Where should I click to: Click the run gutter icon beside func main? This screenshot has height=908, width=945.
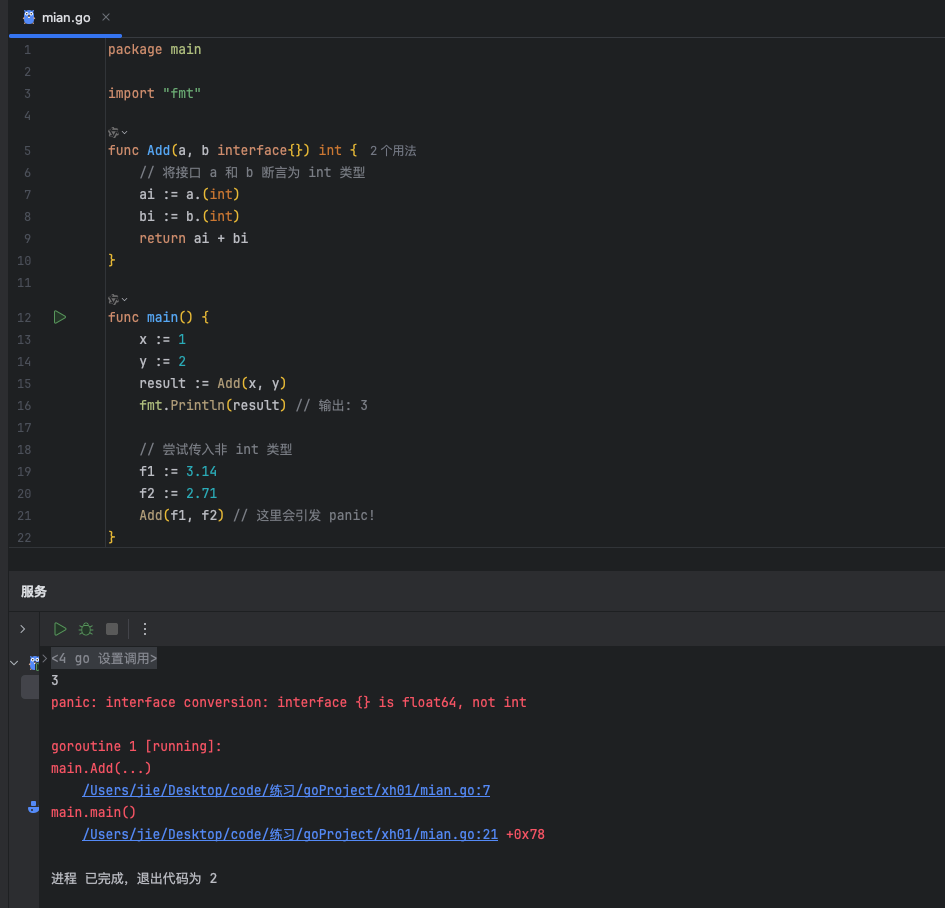pyautogui.click(x=60, y=318)
